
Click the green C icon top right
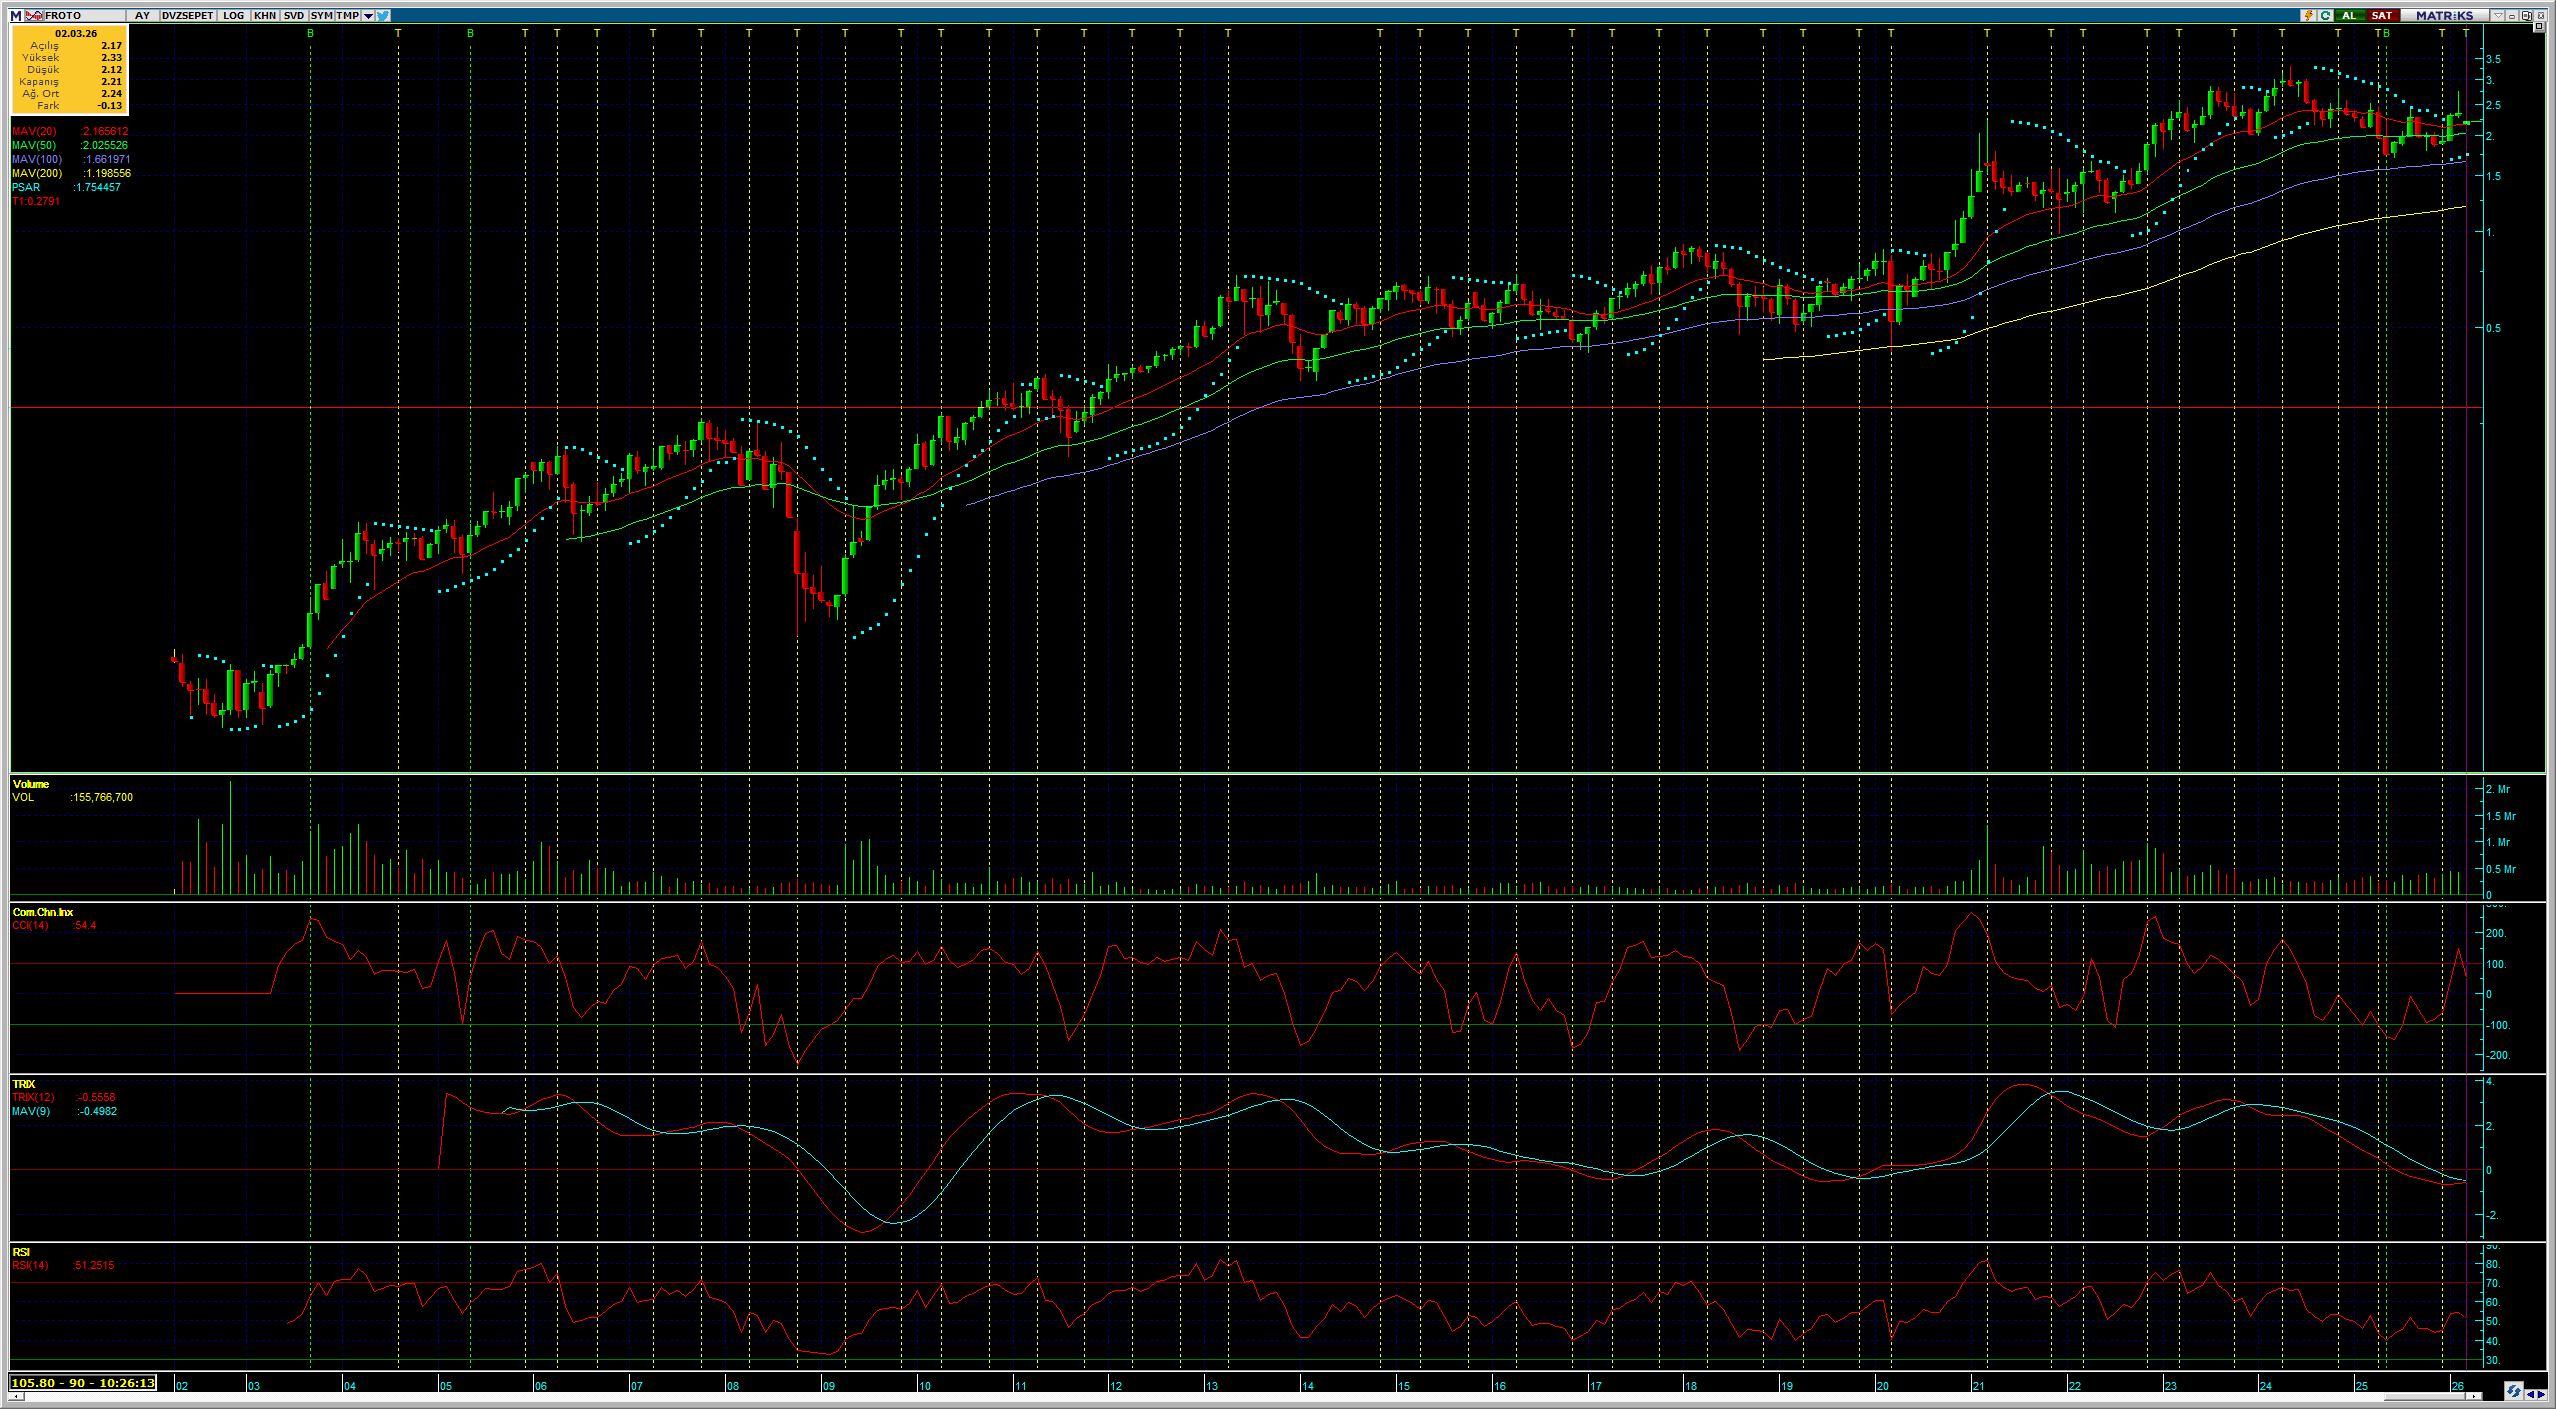(x=2325, y=15)
